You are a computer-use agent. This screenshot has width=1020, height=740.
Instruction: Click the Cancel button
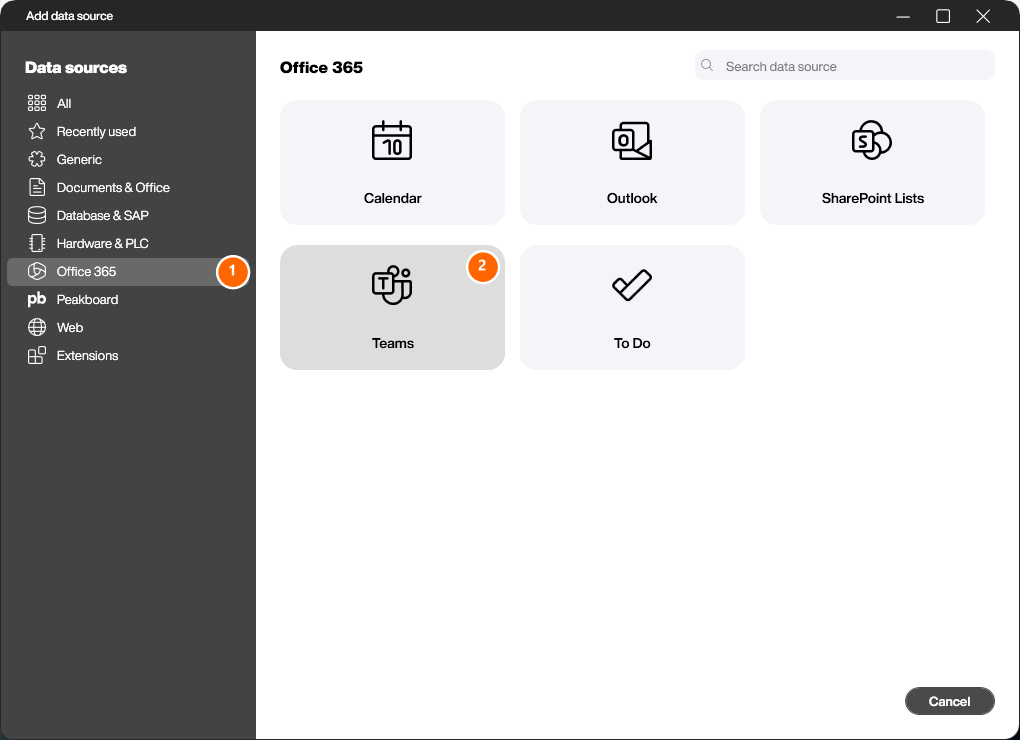pyautogui.click(x=949, y=701)
